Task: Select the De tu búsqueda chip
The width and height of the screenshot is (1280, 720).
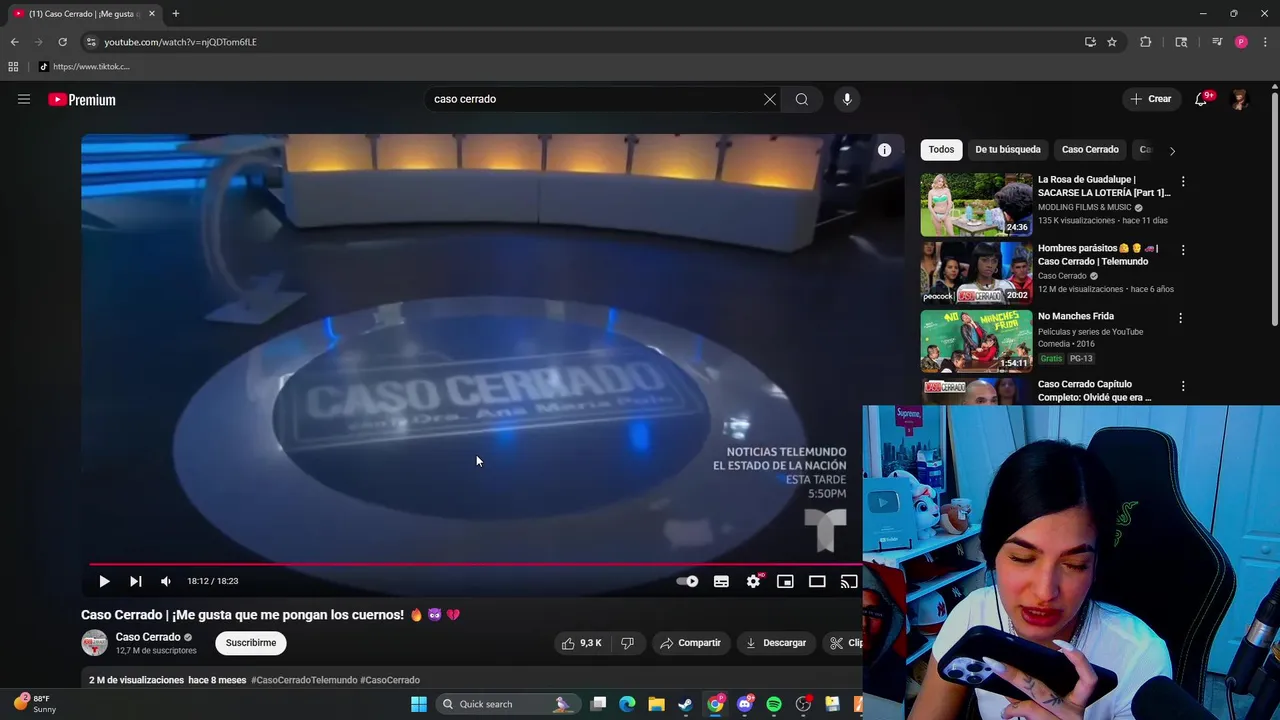Action: [x=1008, y=150]
